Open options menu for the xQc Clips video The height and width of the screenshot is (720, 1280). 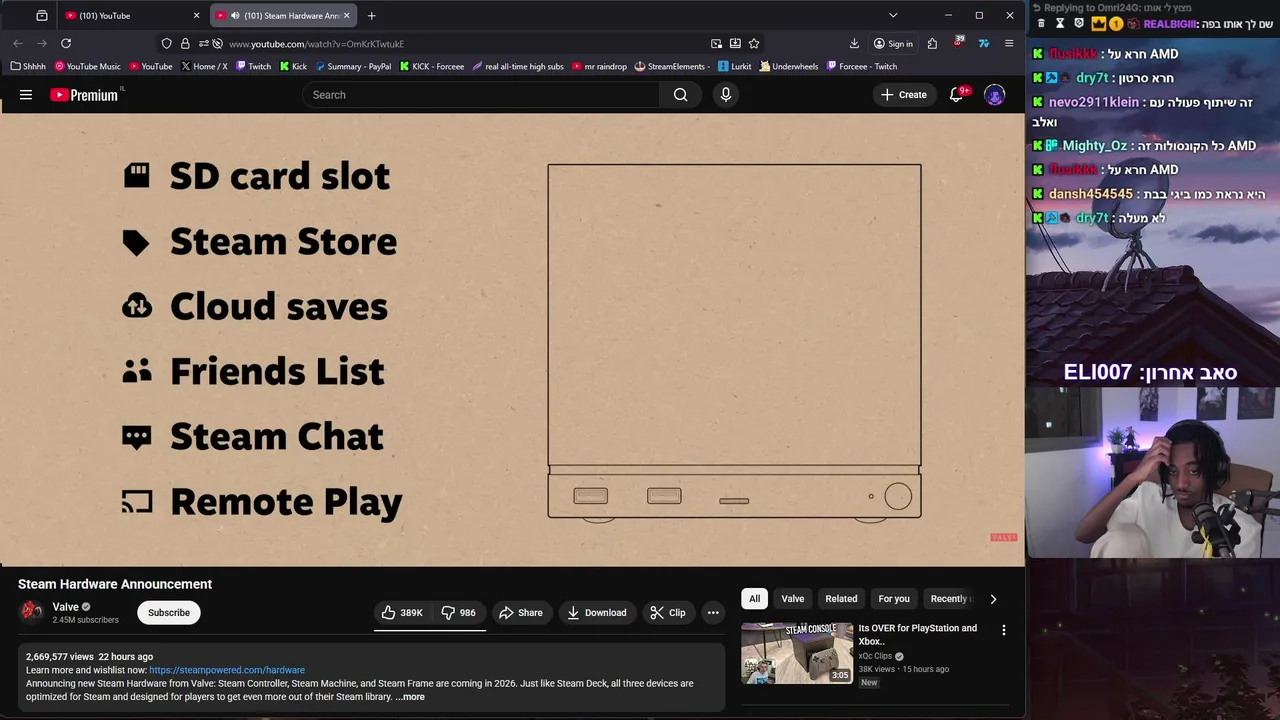pyautogui.click(x=1003, y=630)
